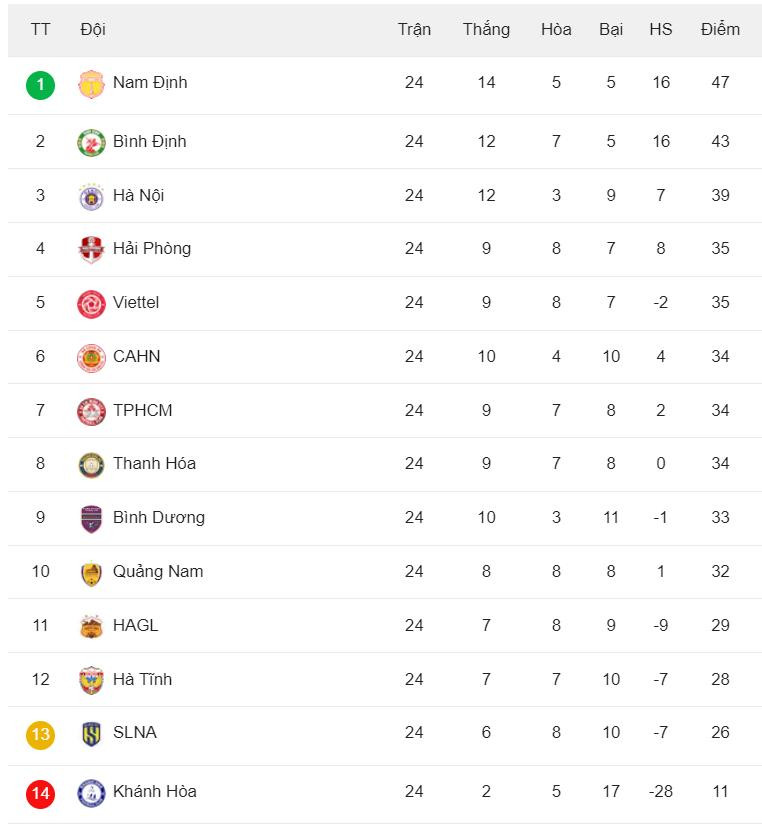
Task: Click the Khánh Hòa club logo
Action: (91, 793)
